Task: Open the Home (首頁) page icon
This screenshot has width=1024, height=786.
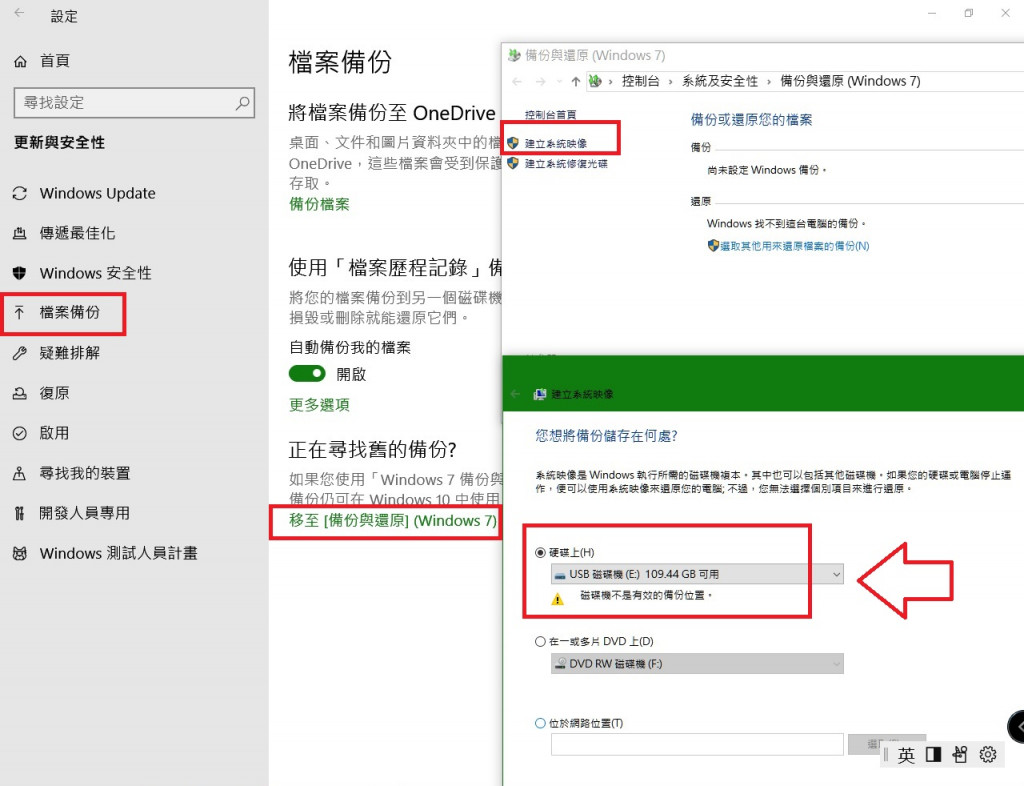Action: [x=20, y=61]
